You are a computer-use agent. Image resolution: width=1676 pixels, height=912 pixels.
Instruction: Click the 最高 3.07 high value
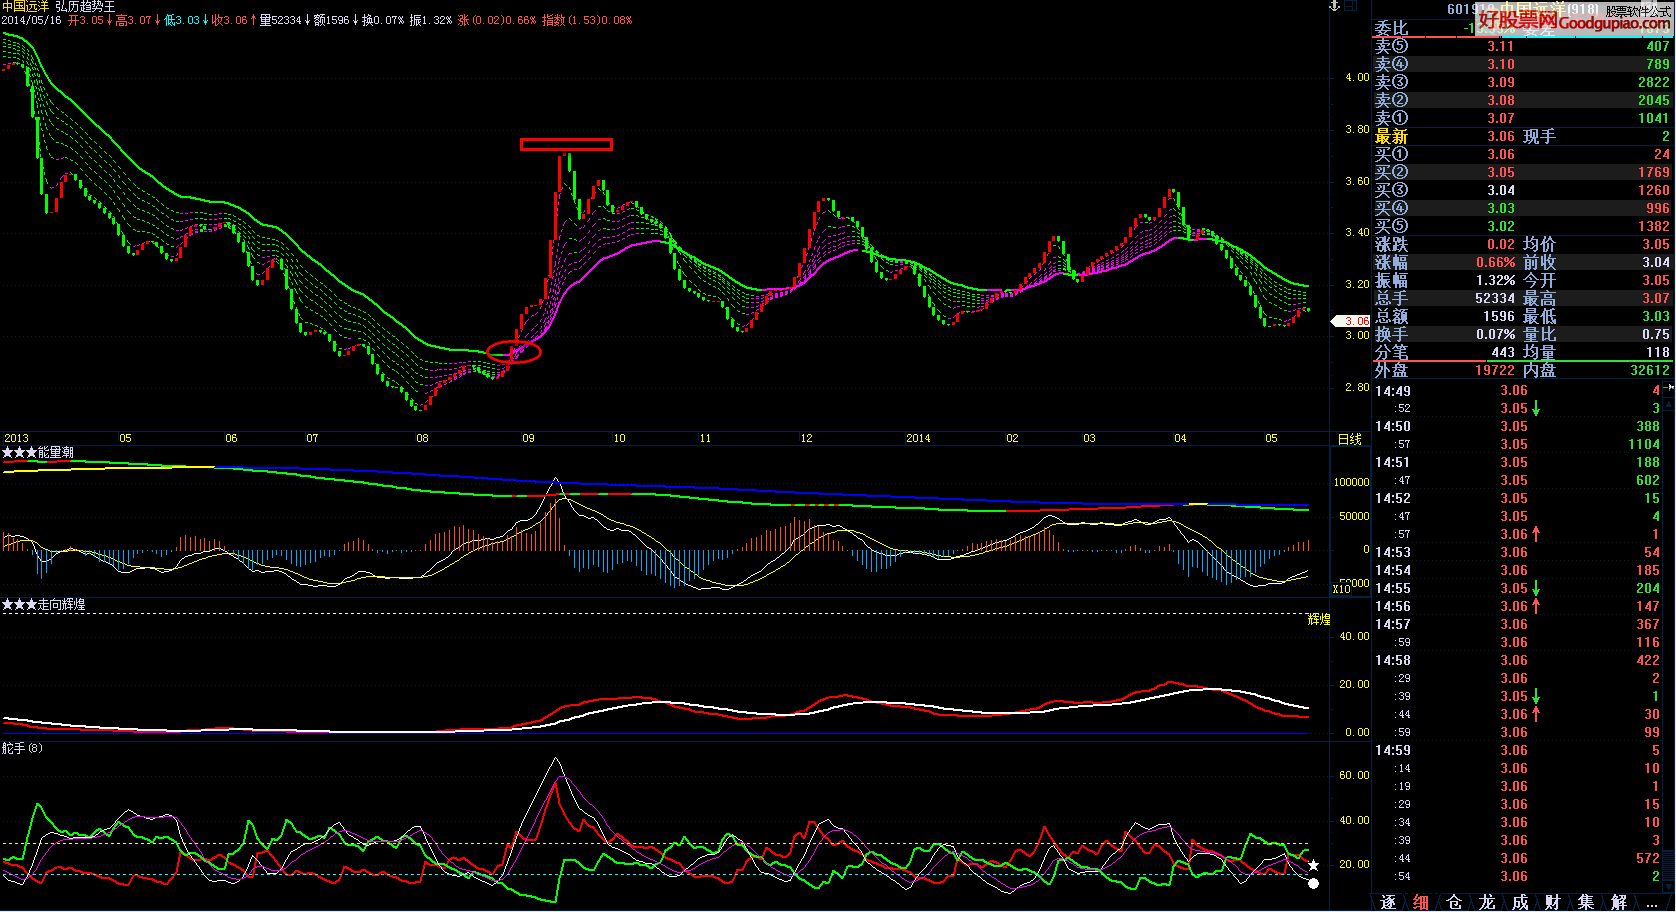click(1655, 298)
